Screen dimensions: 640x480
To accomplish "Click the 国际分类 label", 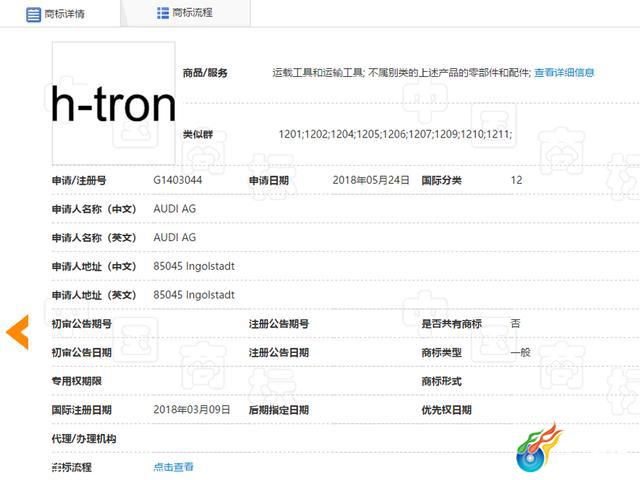I will click(x=441, y=180).
